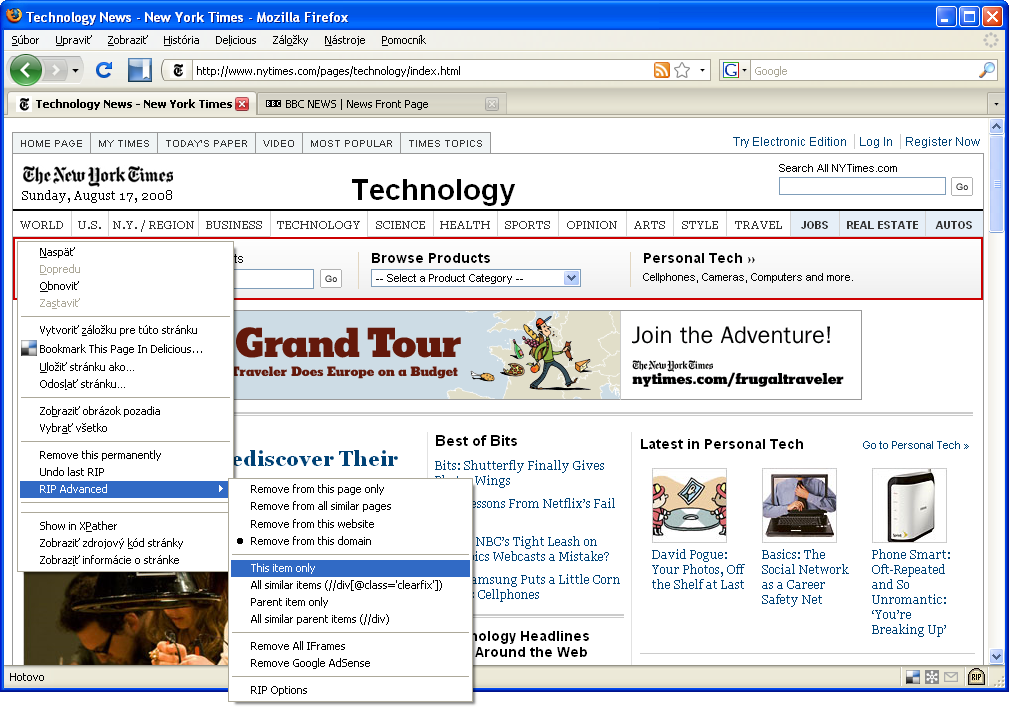Image resolution: width=1009 pixels, height=707 pixels.
Task: Open the Social Network laptop thumbnail
Action: coord(799,506)
